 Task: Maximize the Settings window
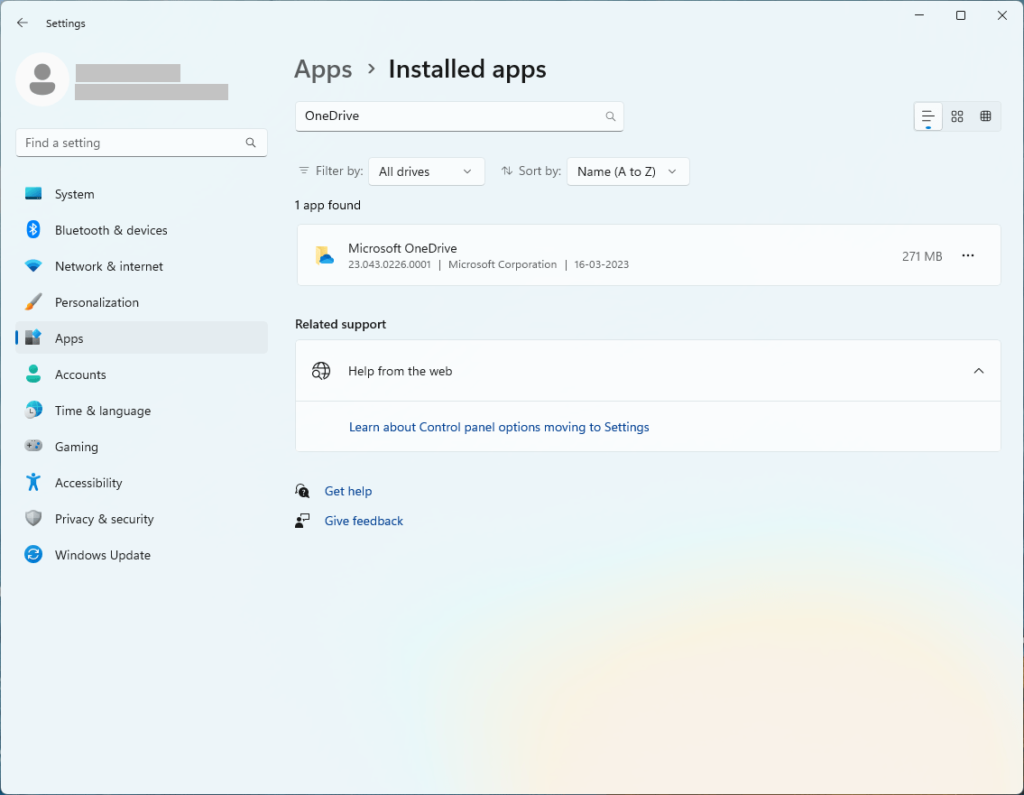click(961, 15)
